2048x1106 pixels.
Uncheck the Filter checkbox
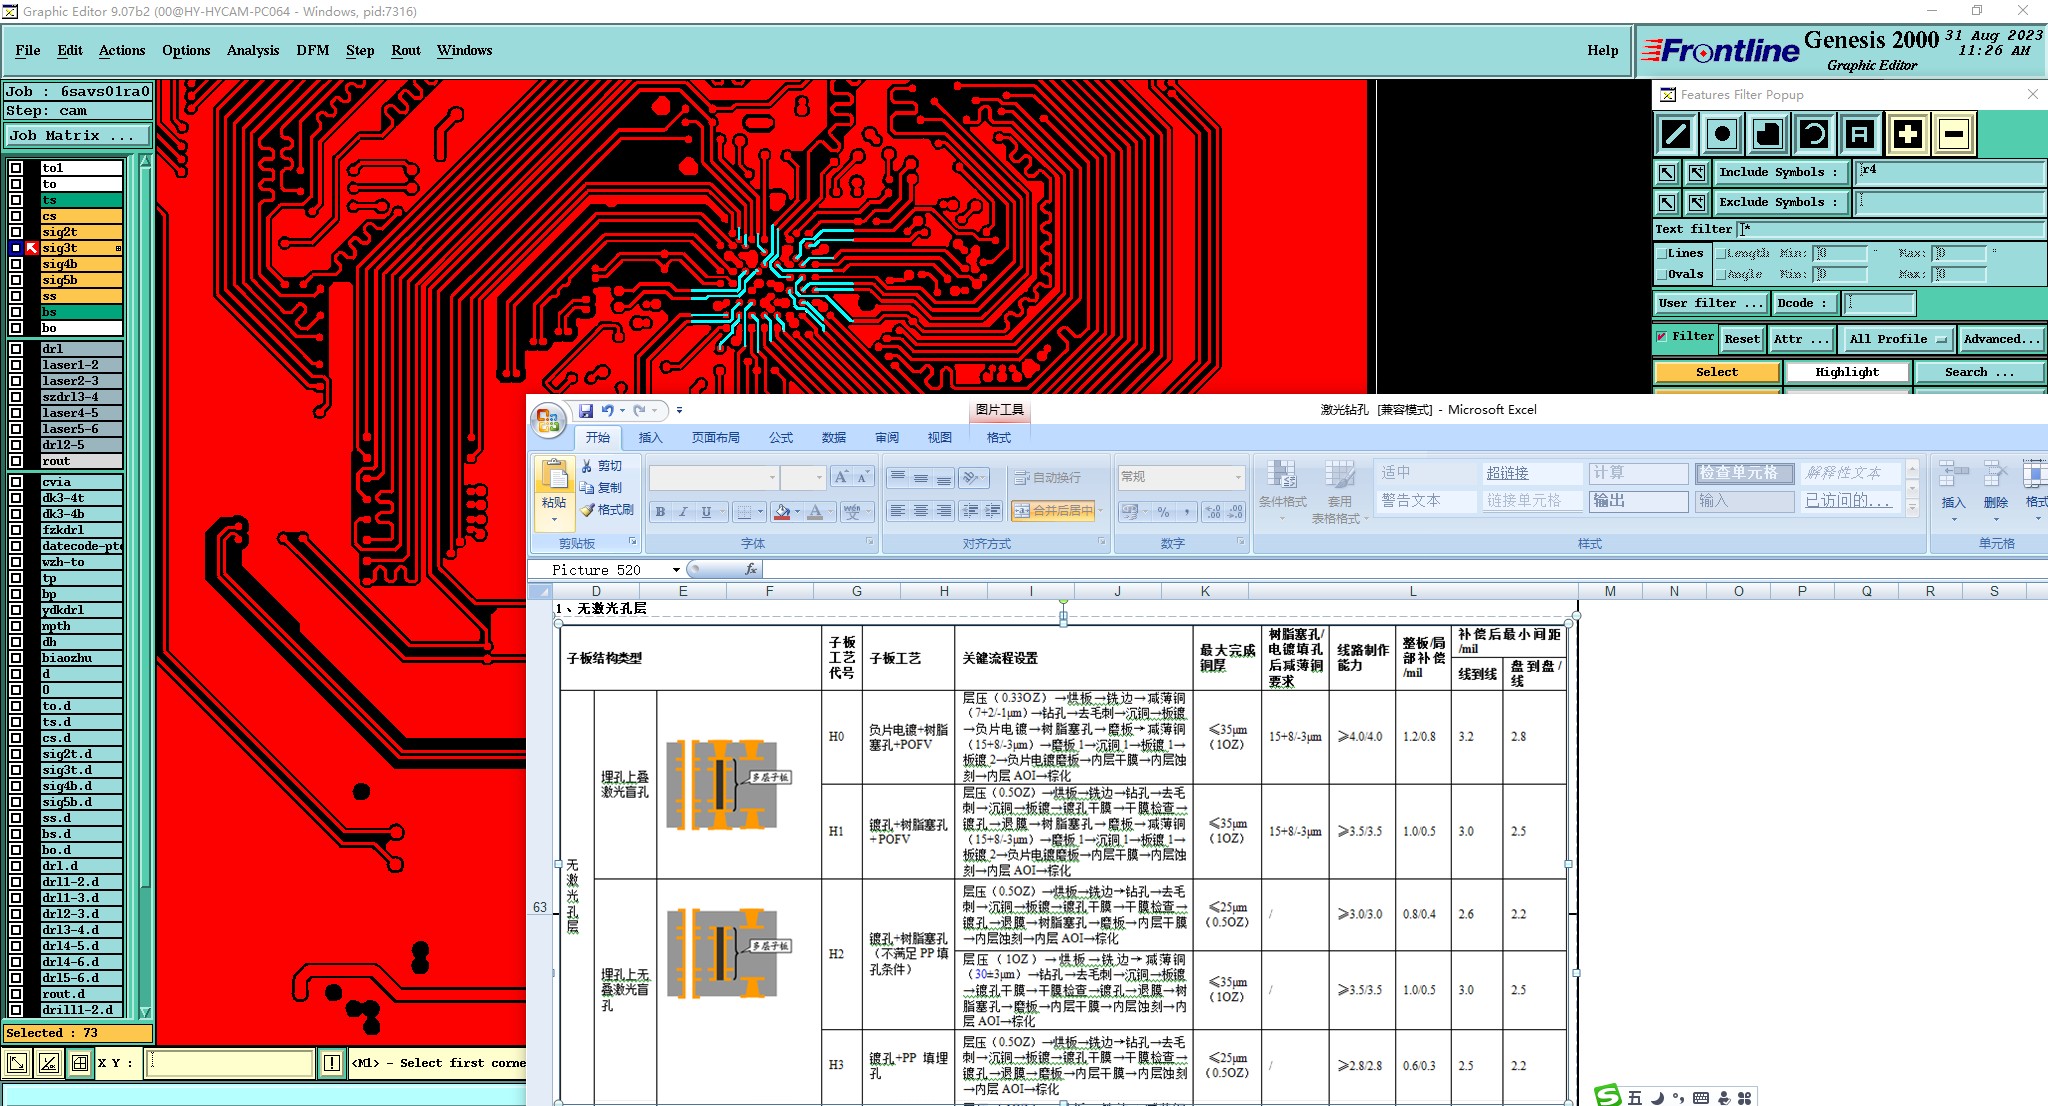point(1662,337)
